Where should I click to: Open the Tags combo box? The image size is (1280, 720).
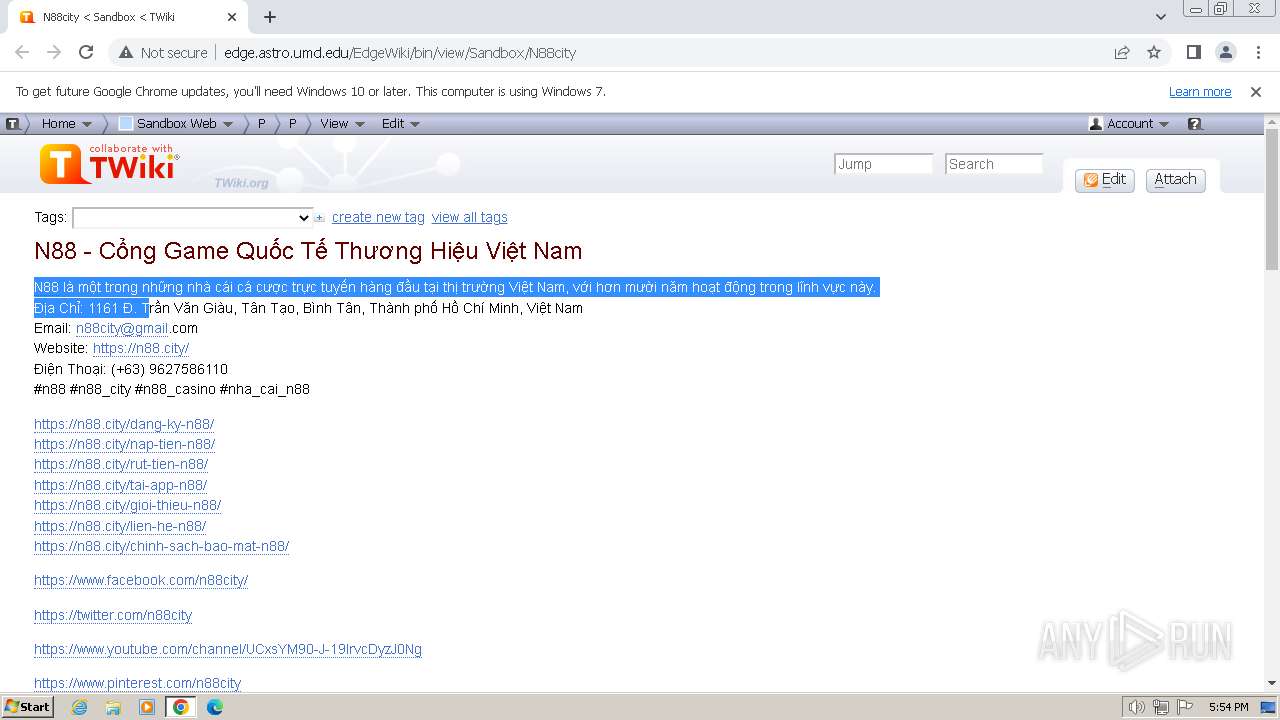pos(193,218)
